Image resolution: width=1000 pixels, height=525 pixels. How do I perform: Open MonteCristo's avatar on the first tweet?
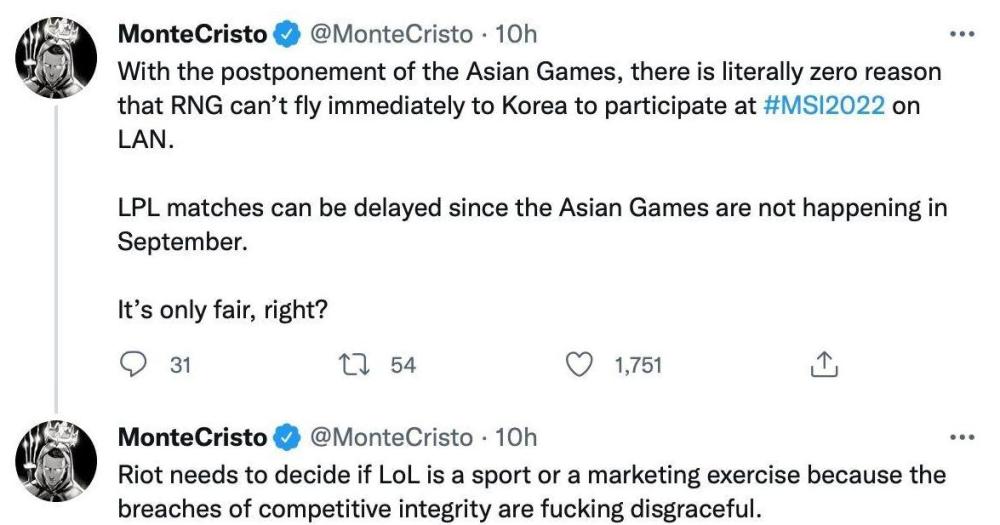[56, 60]
